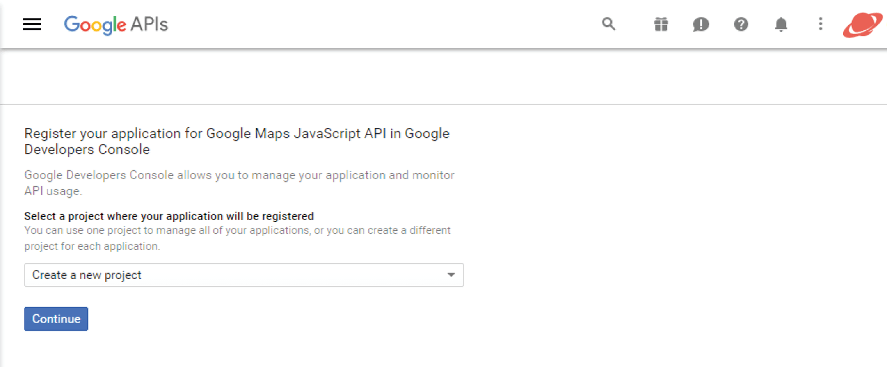
Task: Show notifications via the bell icon
Action: click(781, 24)
